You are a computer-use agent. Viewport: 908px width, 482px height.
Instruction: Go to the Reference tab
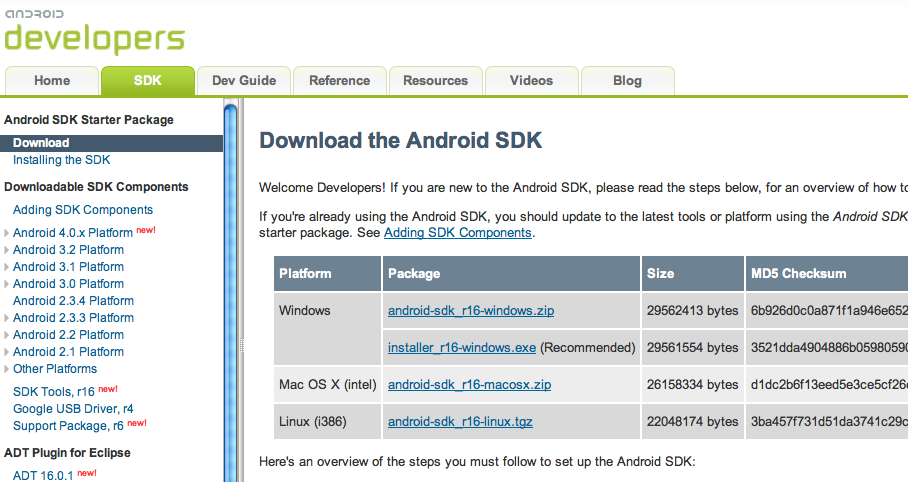coord(339,81)
